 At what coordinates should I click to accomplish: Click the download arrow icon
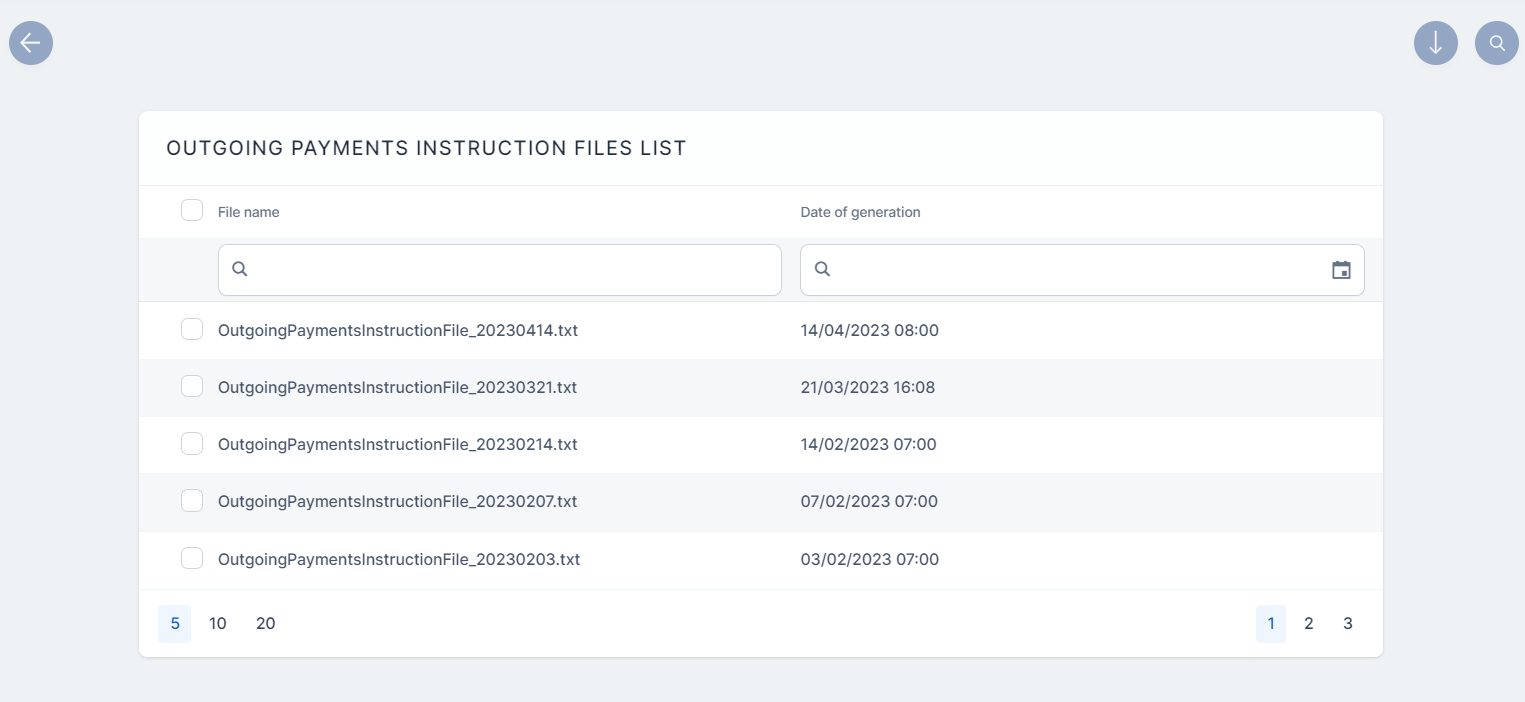coord(1435,43)
